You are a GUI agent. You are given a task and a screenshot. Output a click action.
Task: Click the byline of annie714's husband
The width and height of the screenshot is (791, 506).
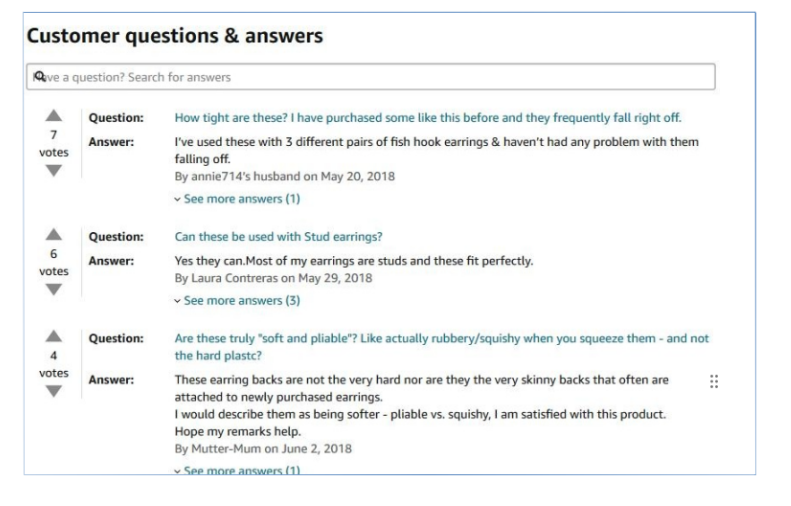tap(284, 176)
